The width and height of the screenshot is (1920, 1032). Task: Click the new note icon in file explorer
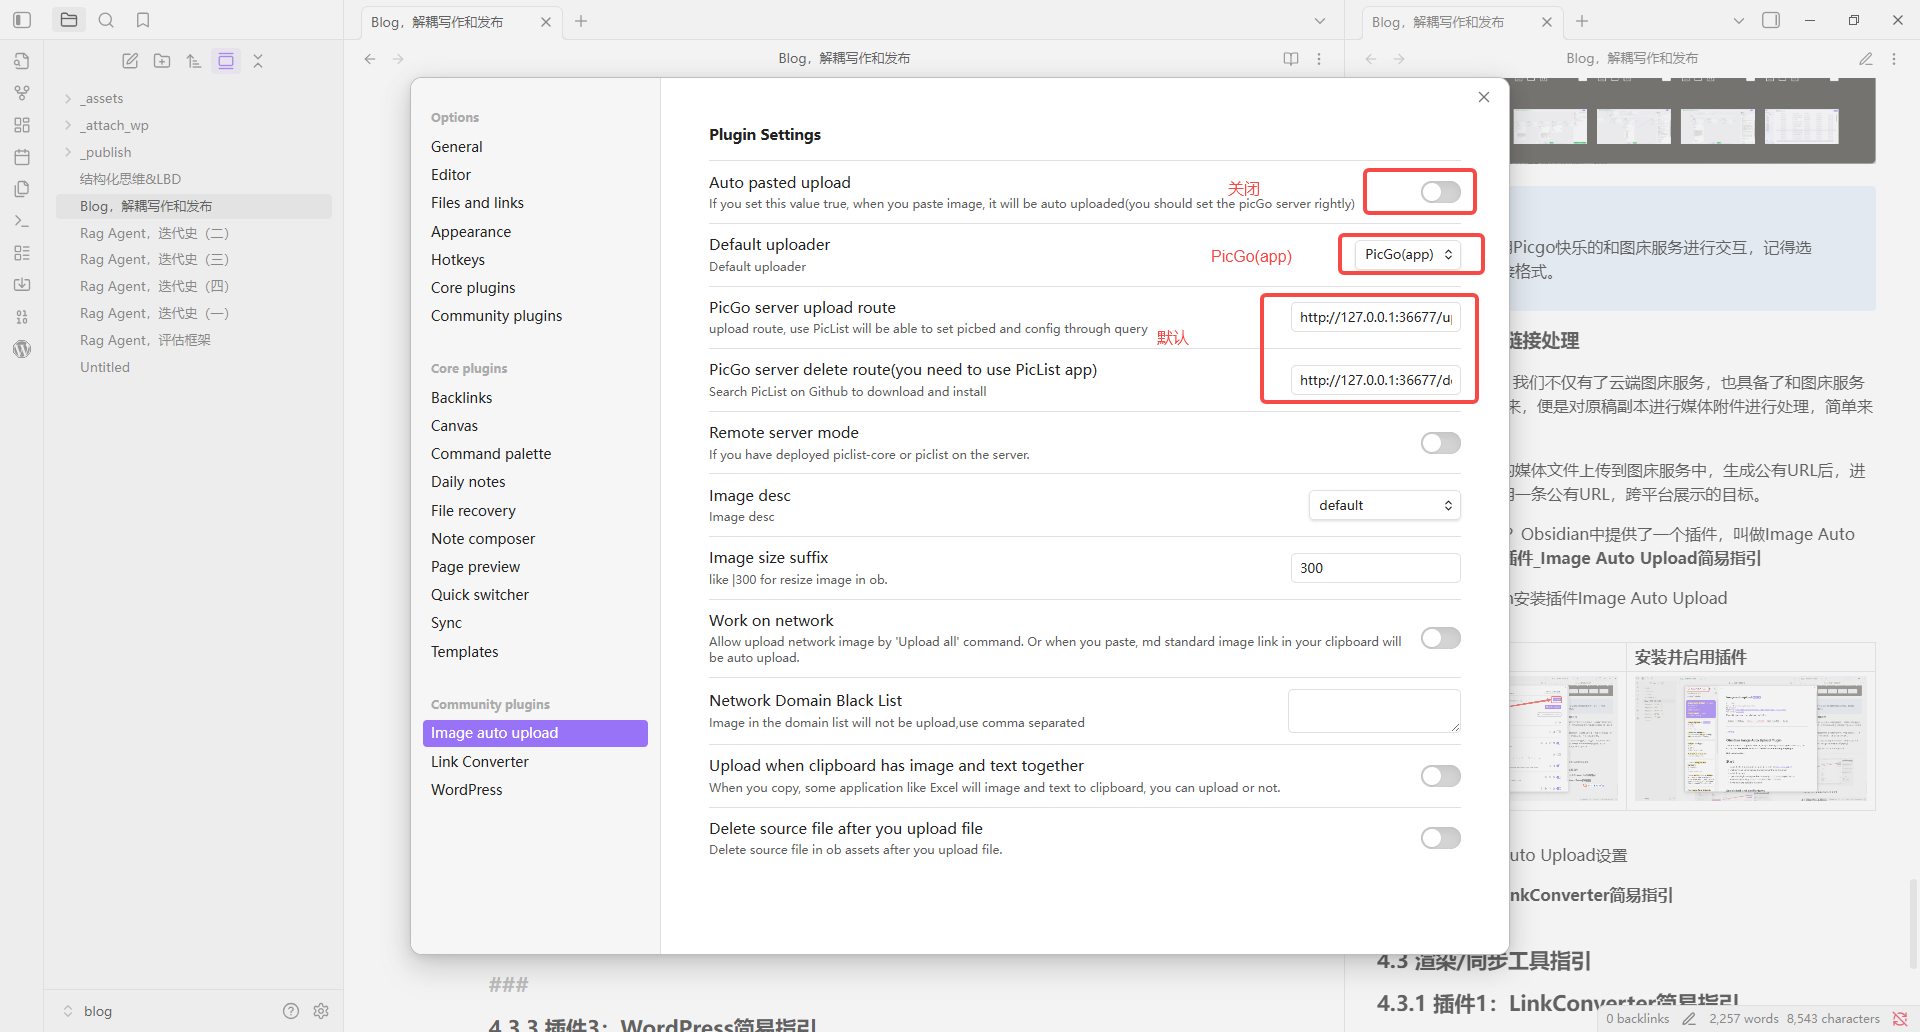[x=130, y=61]
